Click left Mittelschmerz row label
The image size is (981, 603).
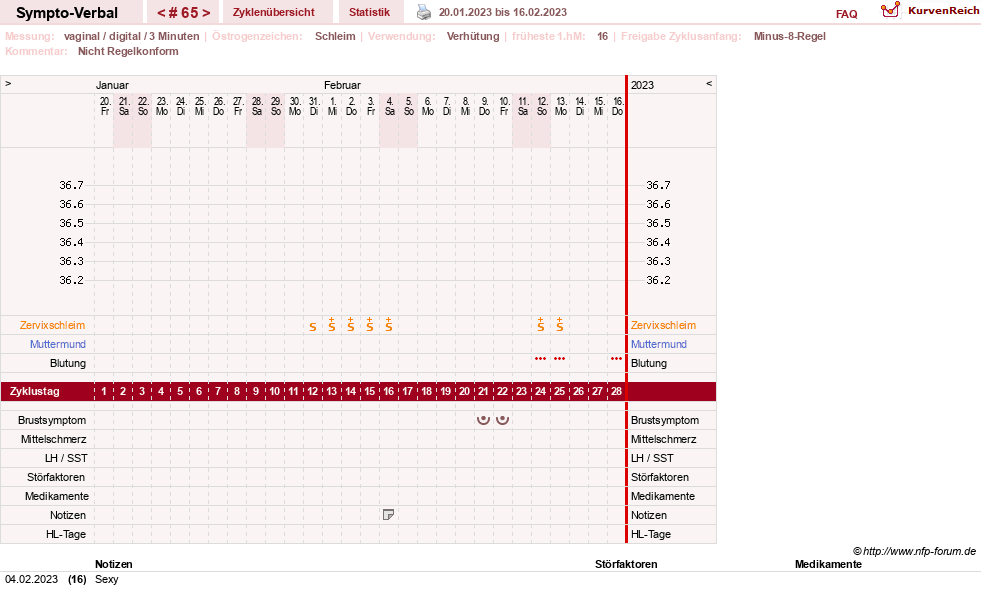tap(53, 439)
